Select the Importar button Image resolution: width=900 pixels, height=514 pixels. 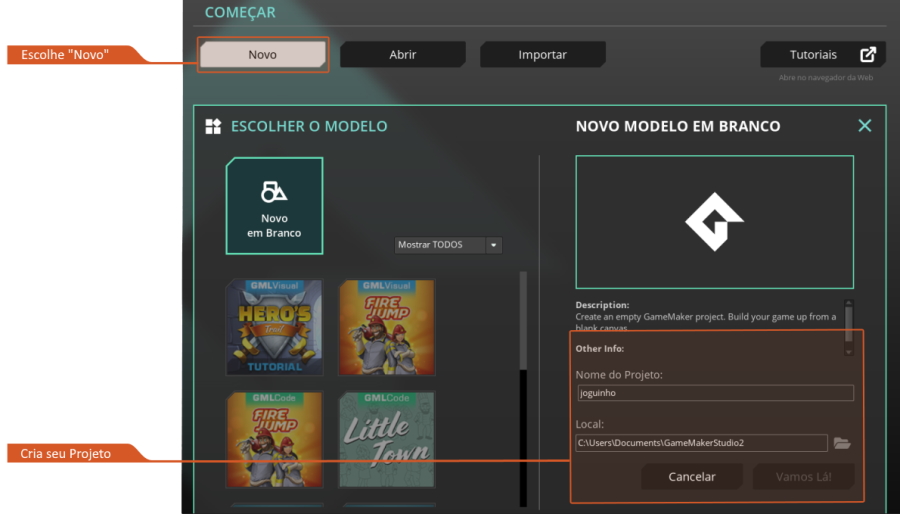543,54
